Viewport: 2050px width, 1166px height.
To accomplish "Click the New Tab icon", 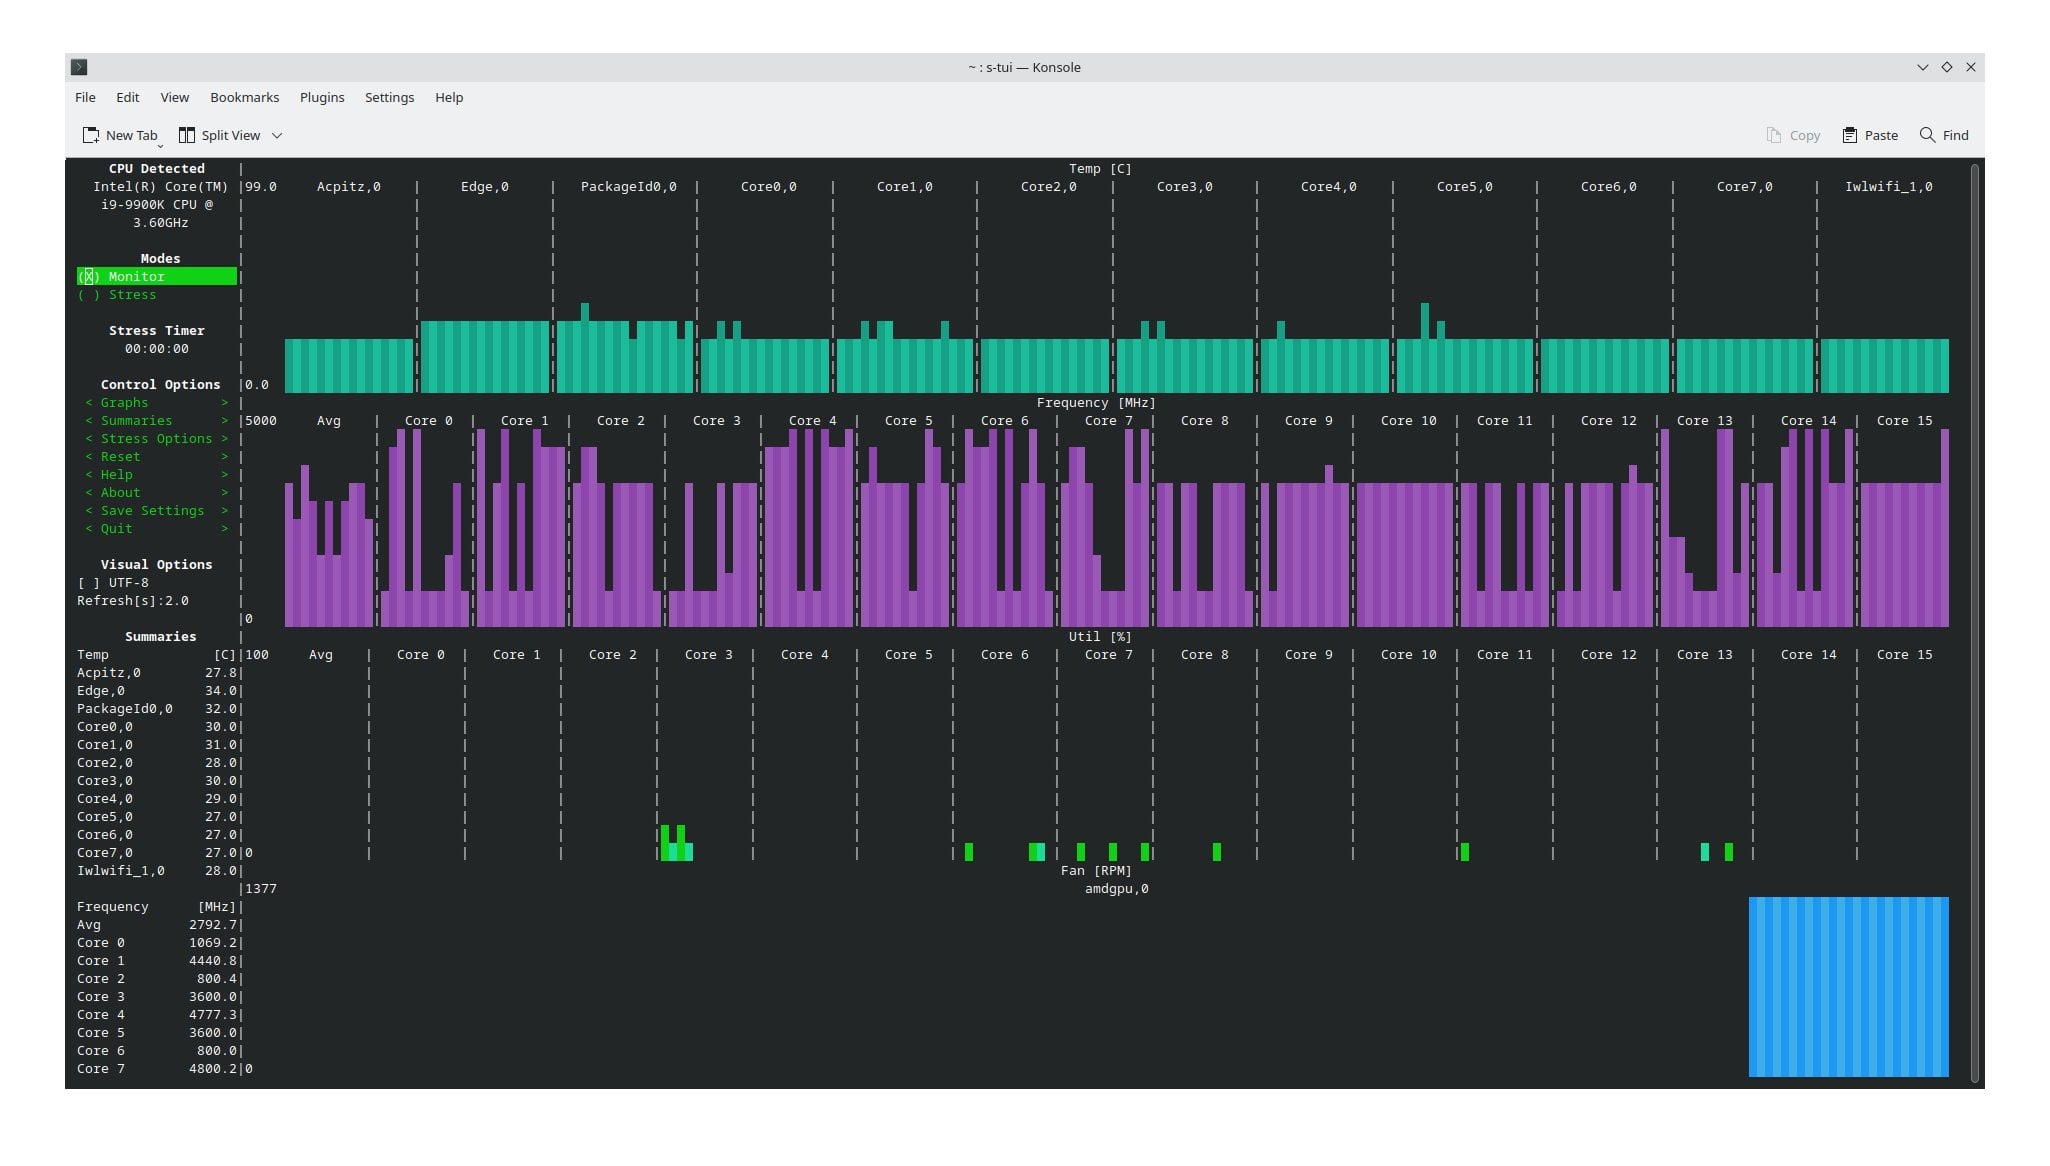I will (90, 135).
